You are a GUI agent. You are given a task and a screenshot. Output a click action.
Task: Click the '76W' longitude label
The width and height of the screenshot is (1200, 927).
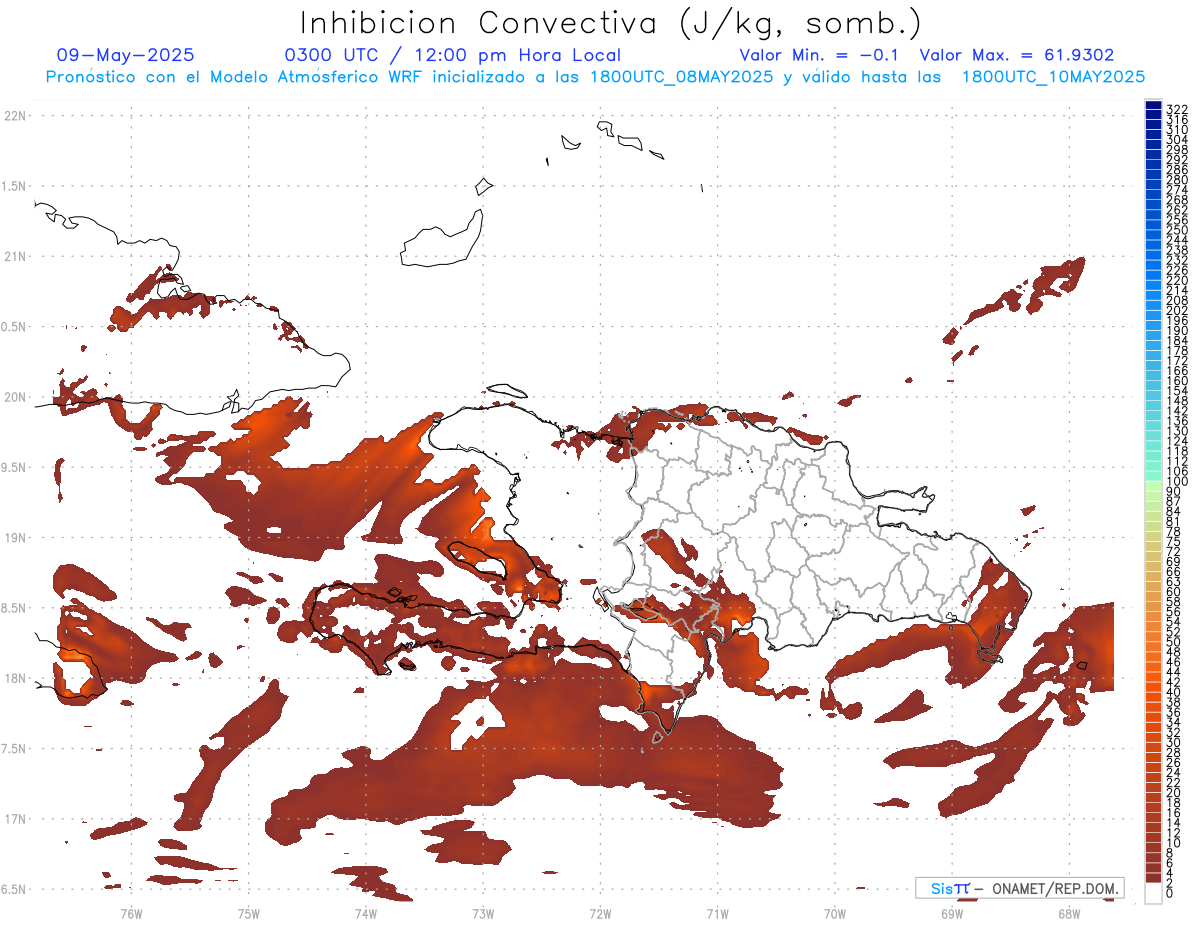pyautogui.click(x=131, y=912)
